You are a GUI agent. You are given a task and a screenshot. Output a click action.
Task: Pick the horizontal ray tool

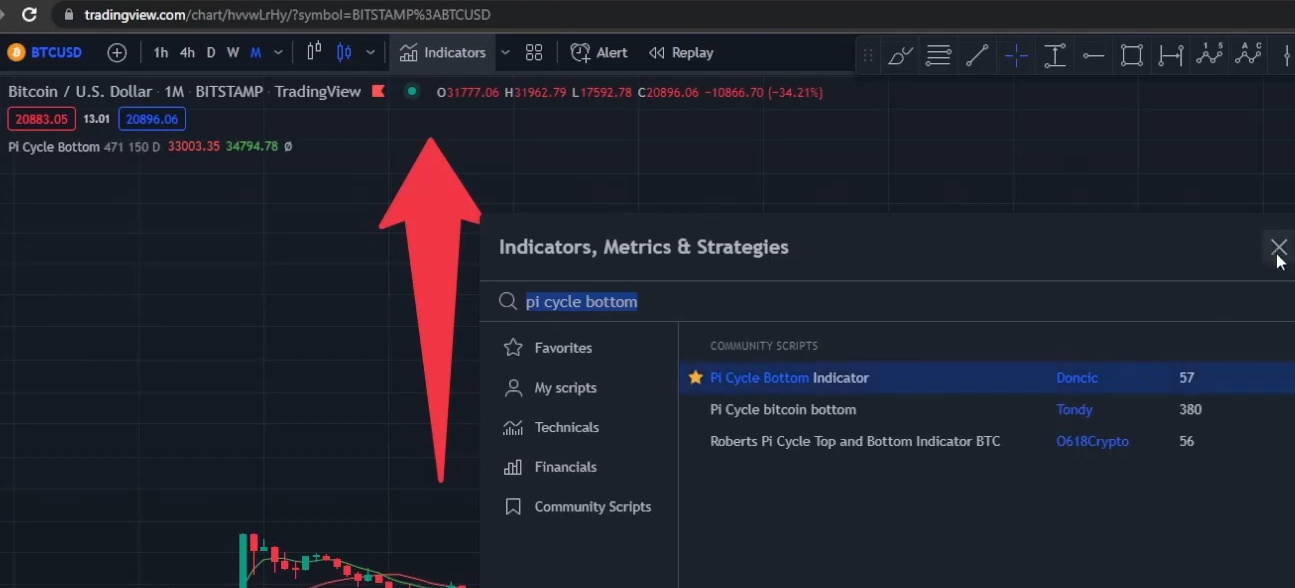tap(1093, 56)
